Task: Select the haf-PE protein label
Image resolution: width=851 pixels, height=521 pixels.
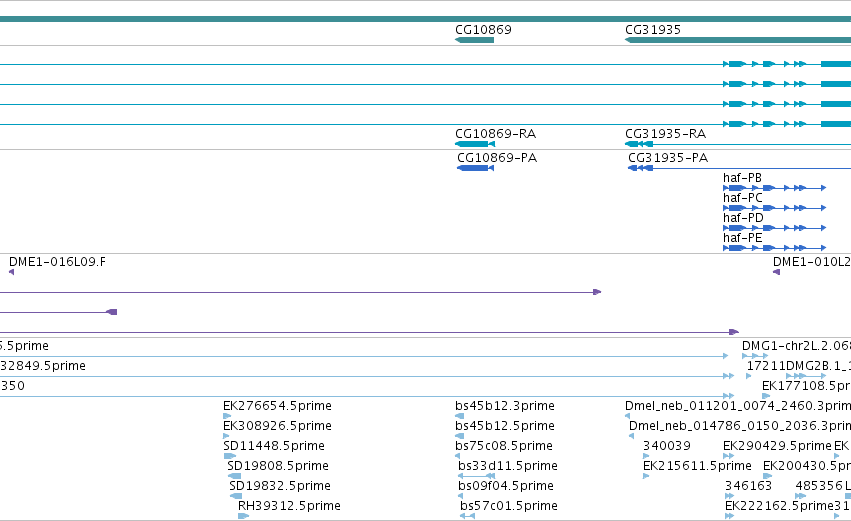Action: pos(742,238)
